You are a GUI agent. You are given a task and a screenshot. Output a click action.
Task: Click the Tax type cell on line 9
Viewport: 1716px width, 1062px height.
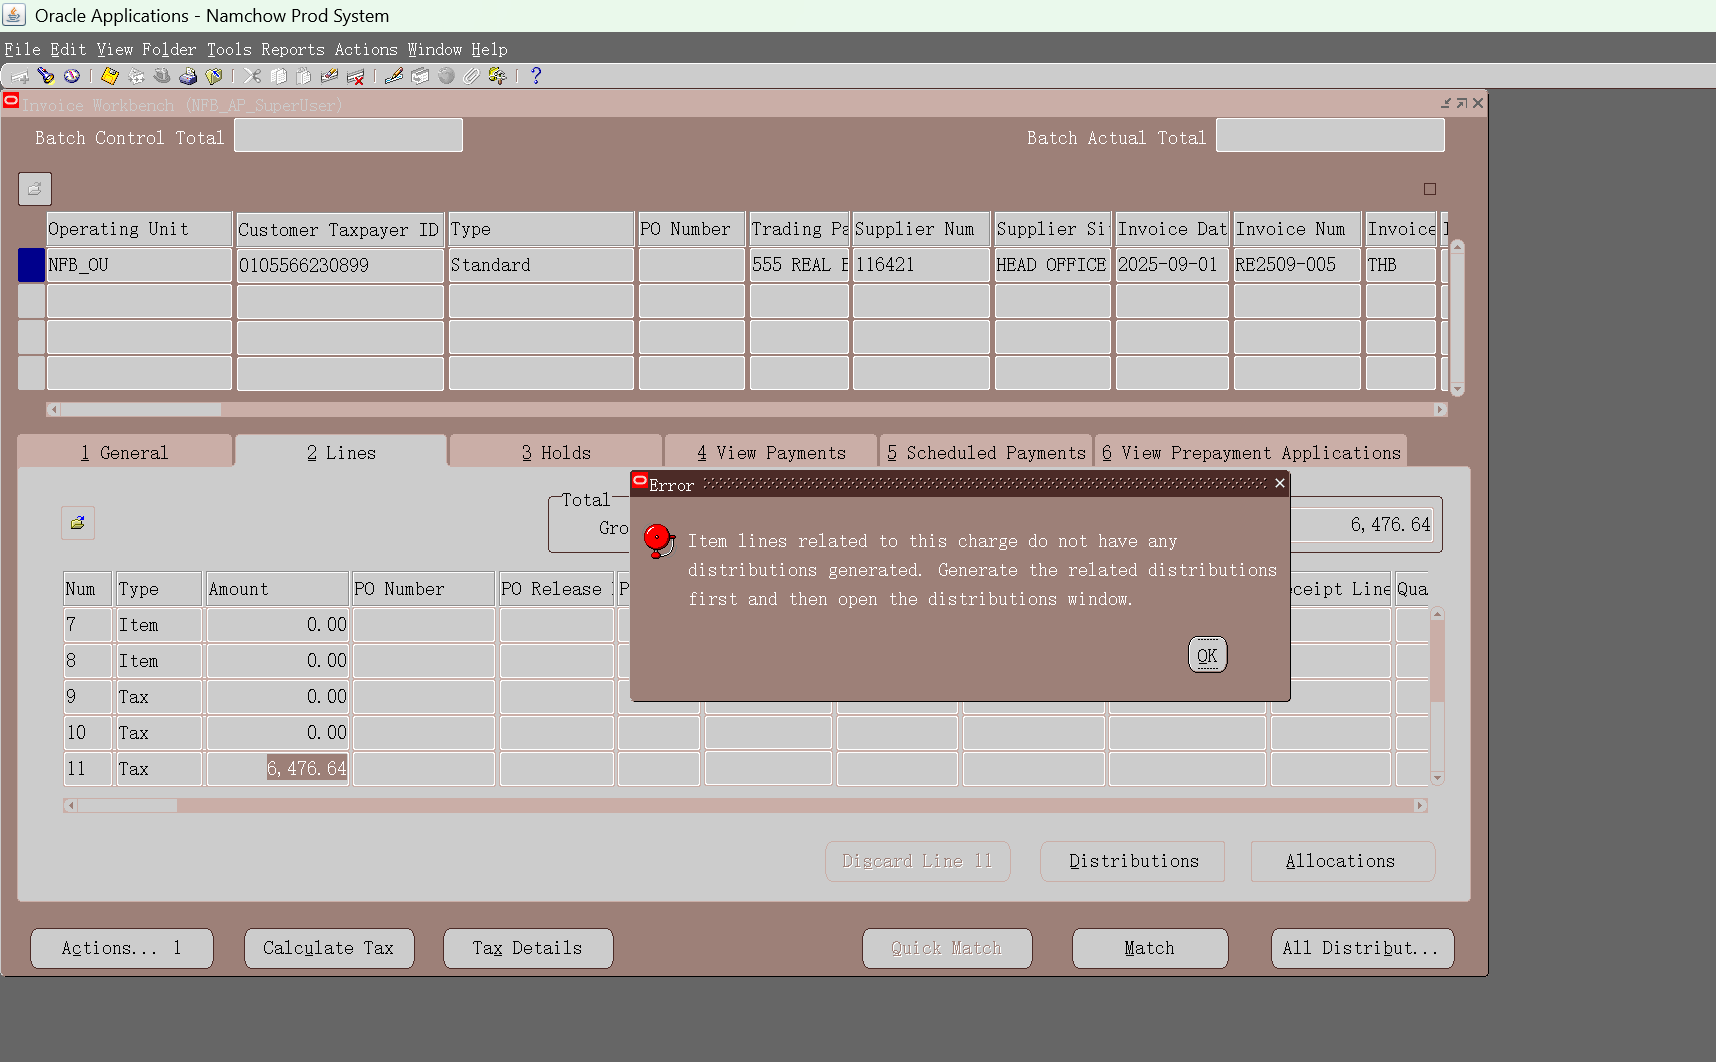coord(159,697)
